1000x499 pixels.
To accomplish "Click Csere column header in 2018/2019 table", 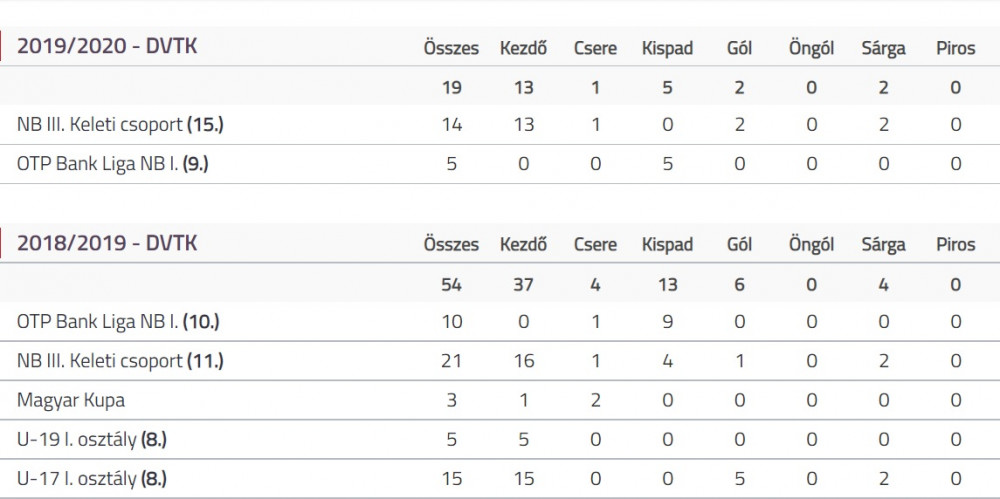I will coord(595,245).
